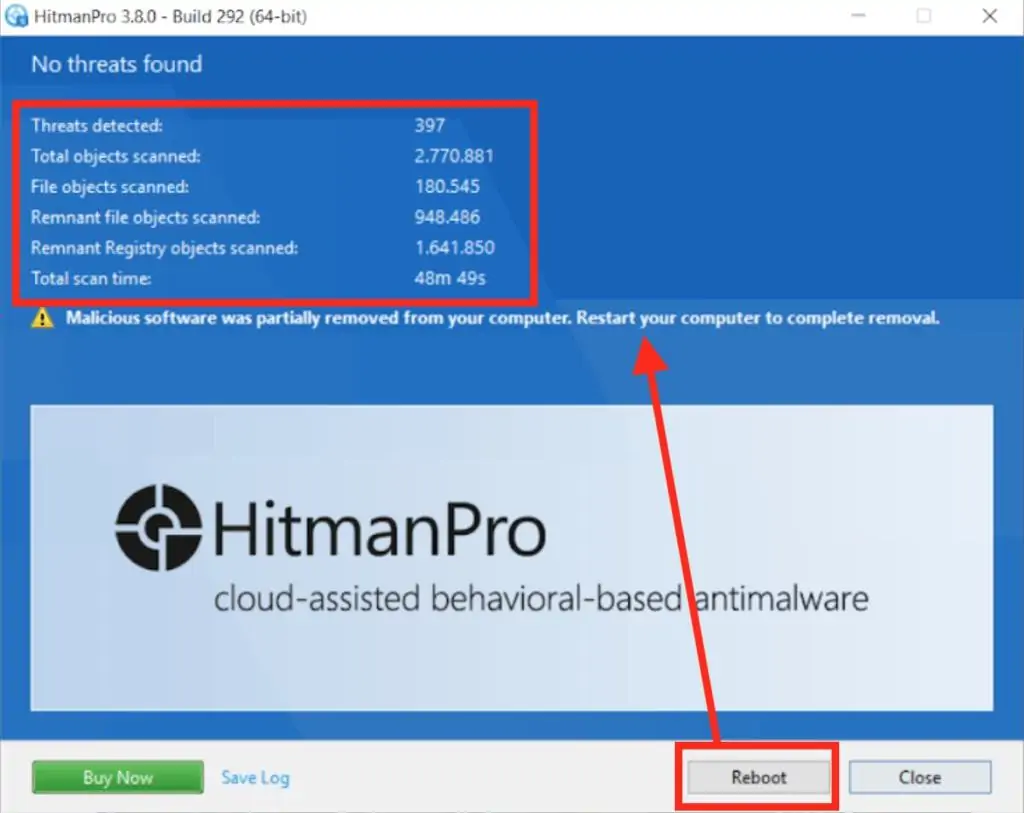The width and height of the screenshot is (1024, 813).
Task: Close the window with the X button
Action: [989, 16]
